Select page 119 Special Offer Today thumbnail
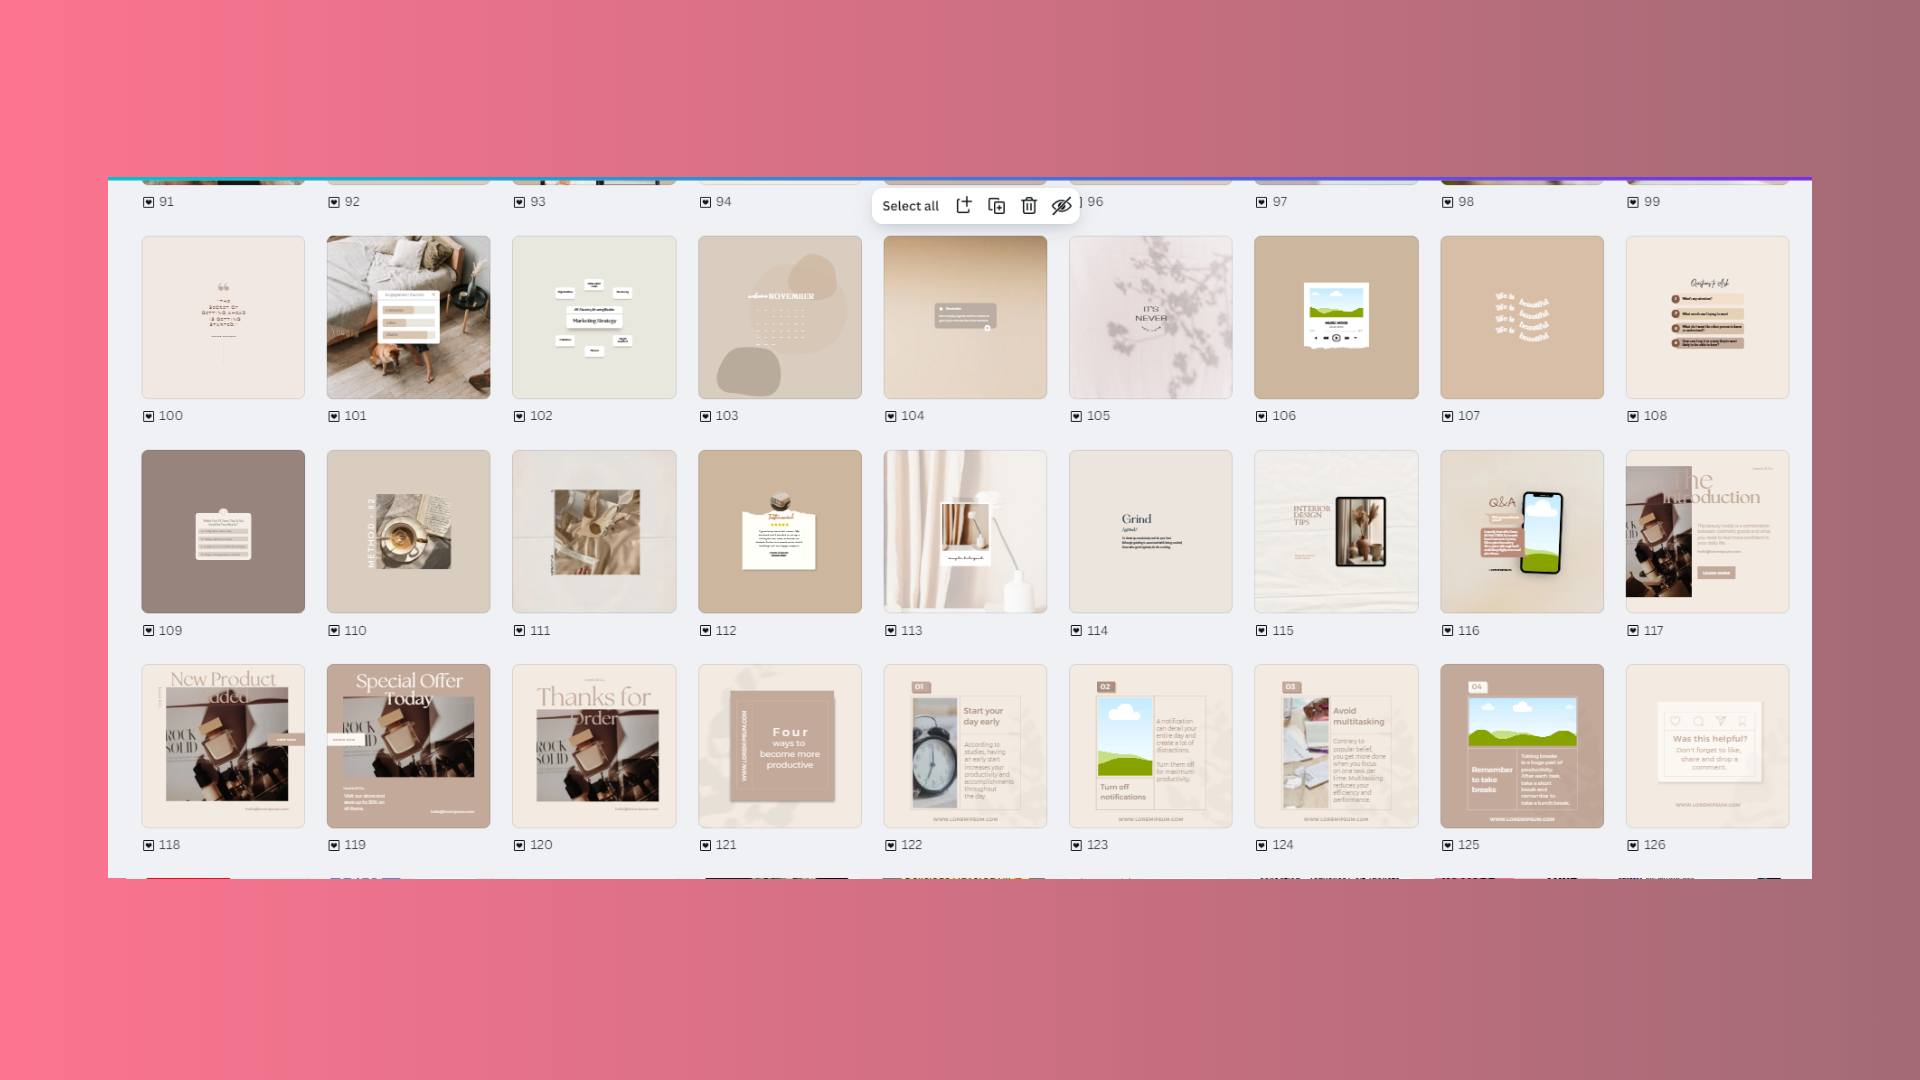 408,746
